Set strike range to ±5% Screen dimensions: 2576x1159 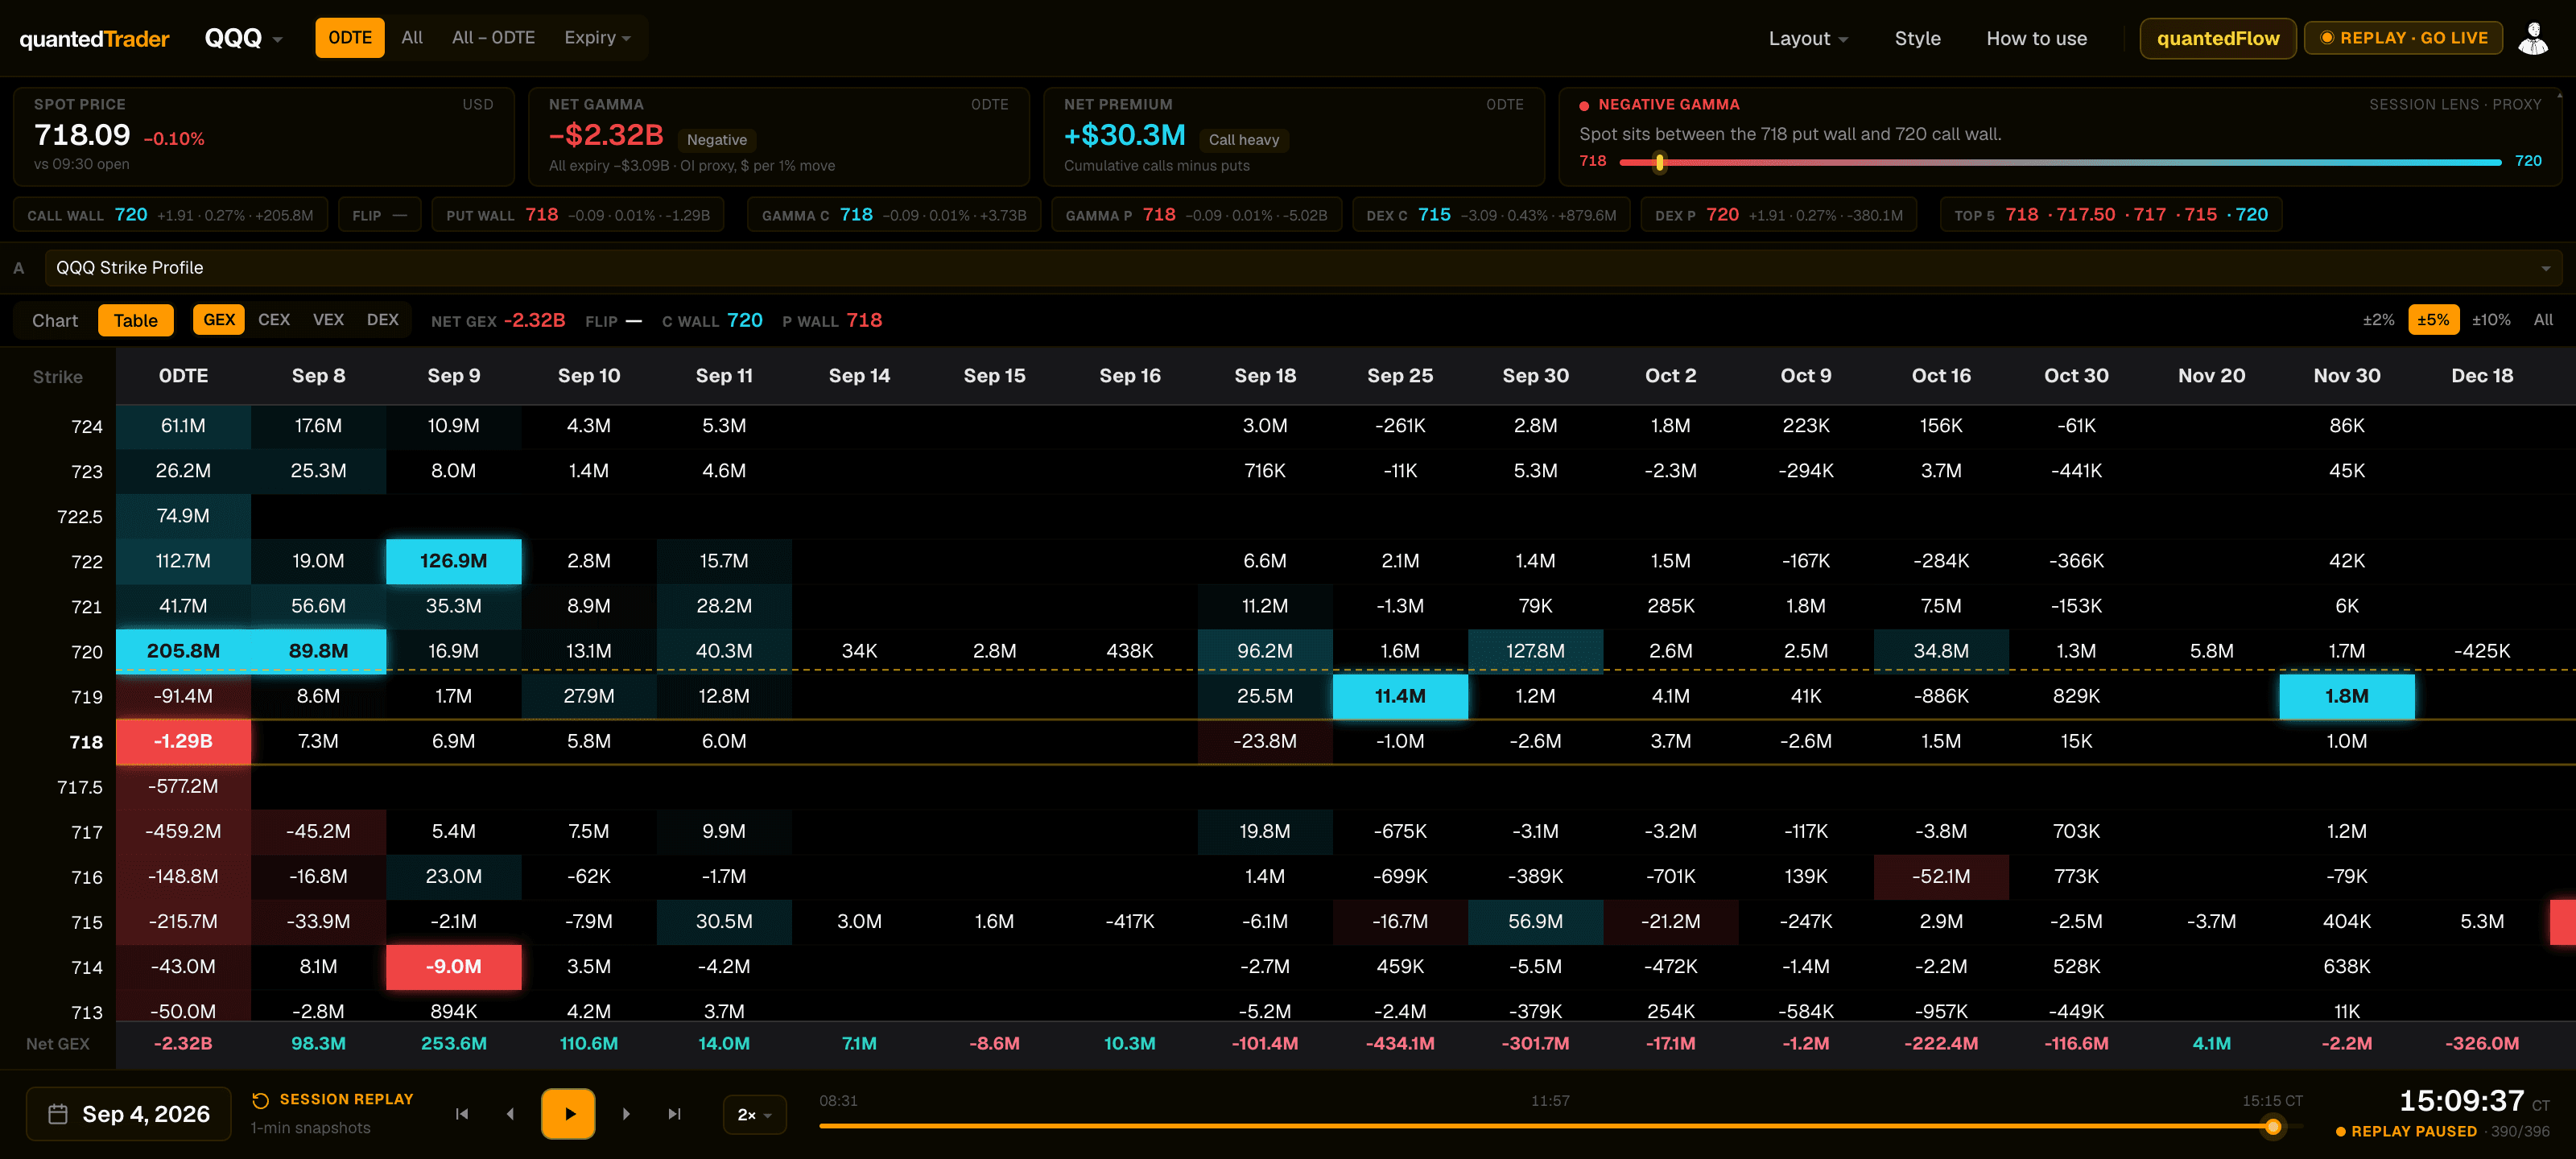tap(2433, 320)
